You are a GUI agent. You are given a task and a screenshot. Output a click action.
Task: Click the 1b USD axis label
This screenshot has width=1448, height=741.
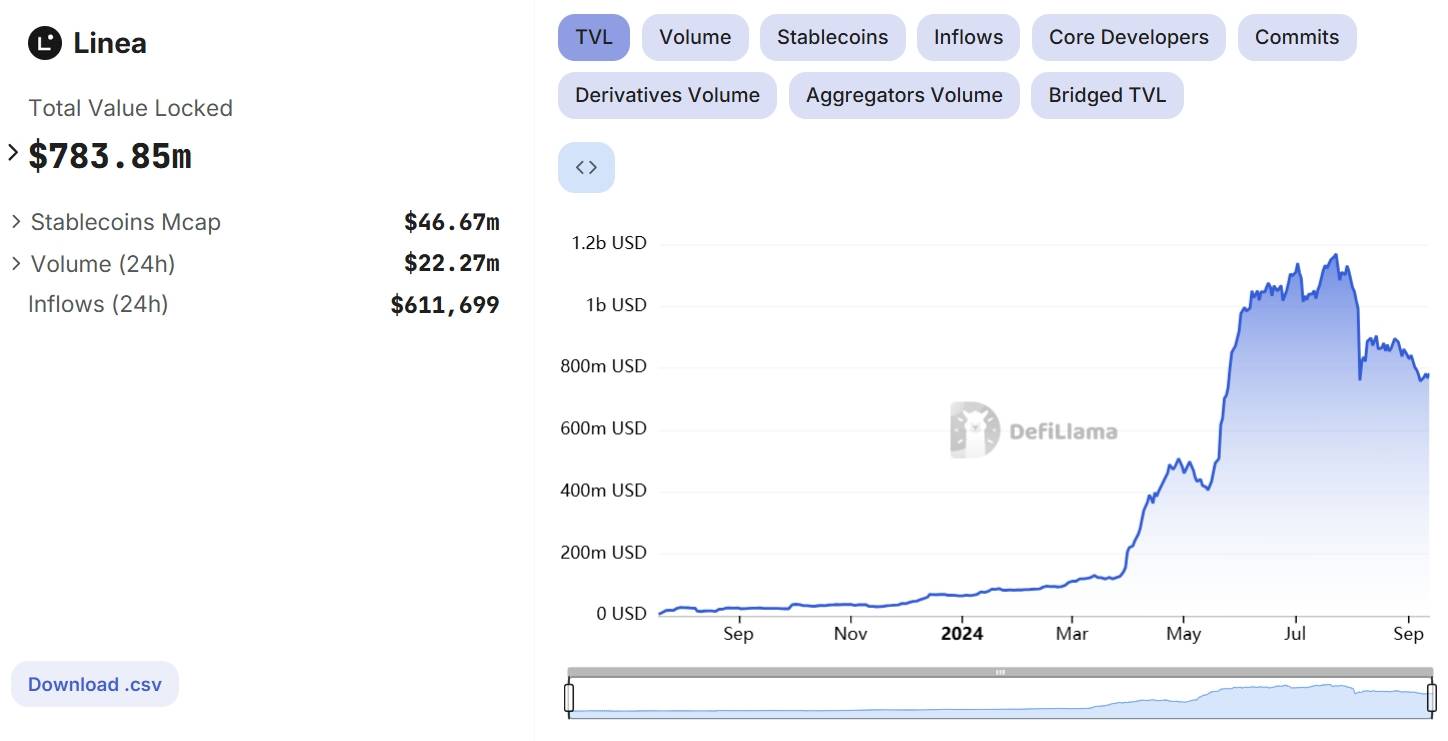(x=616, y=305)
